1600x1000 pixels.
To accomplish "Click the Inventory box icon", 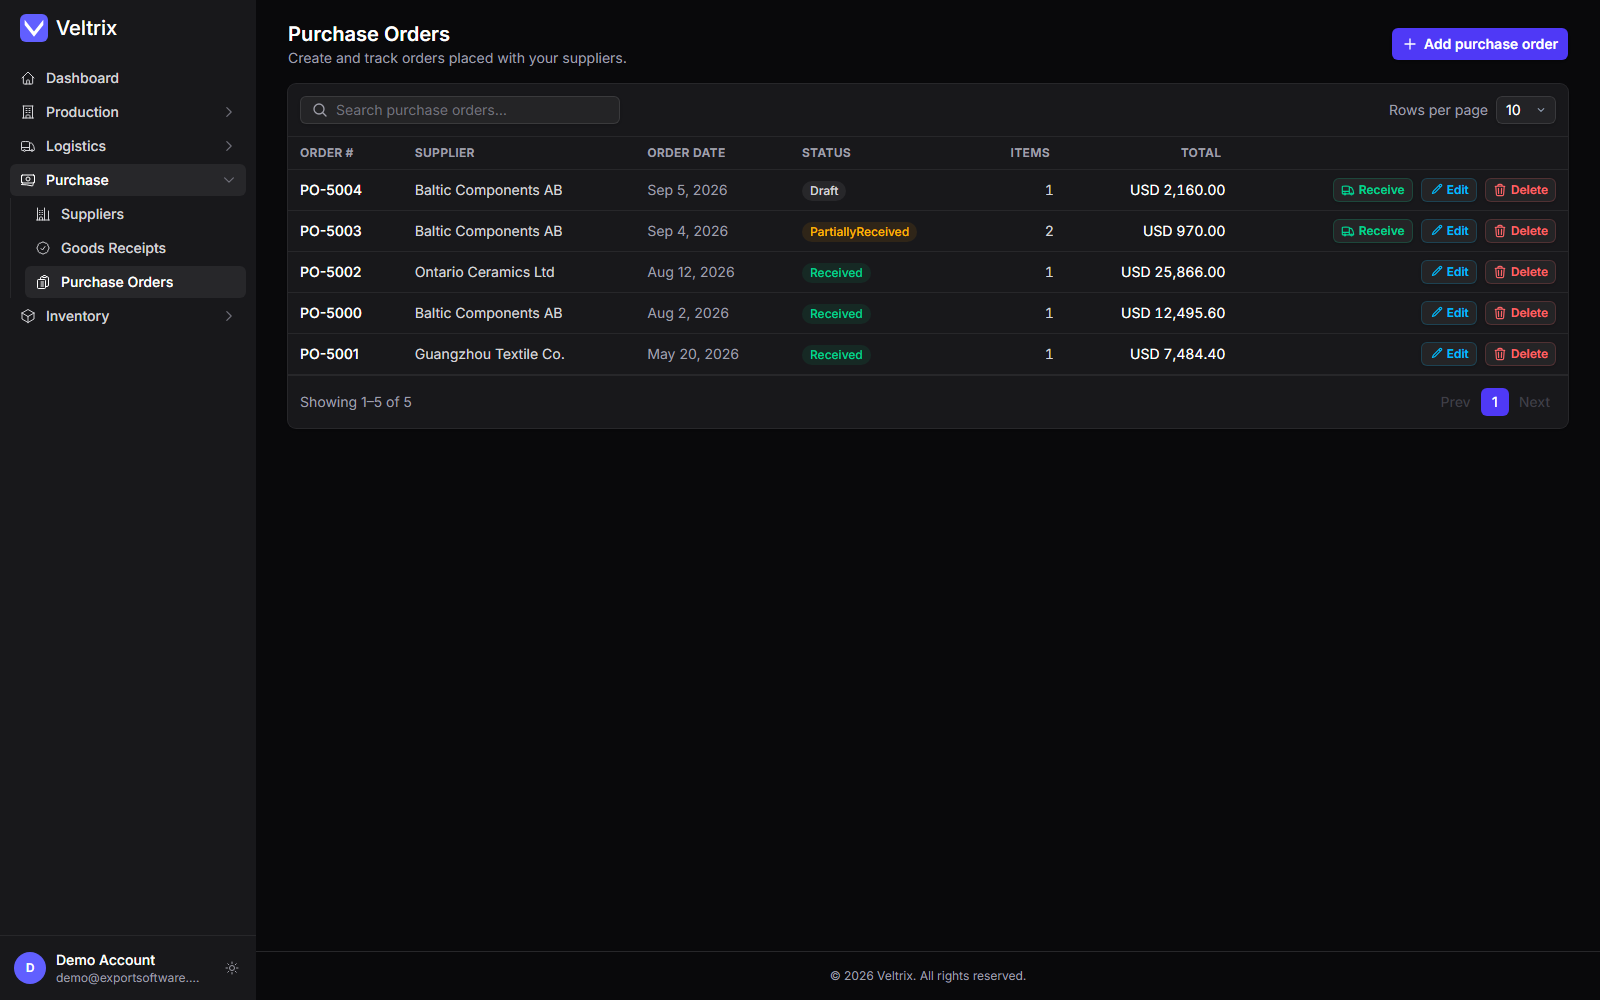I will click(28, 316).
